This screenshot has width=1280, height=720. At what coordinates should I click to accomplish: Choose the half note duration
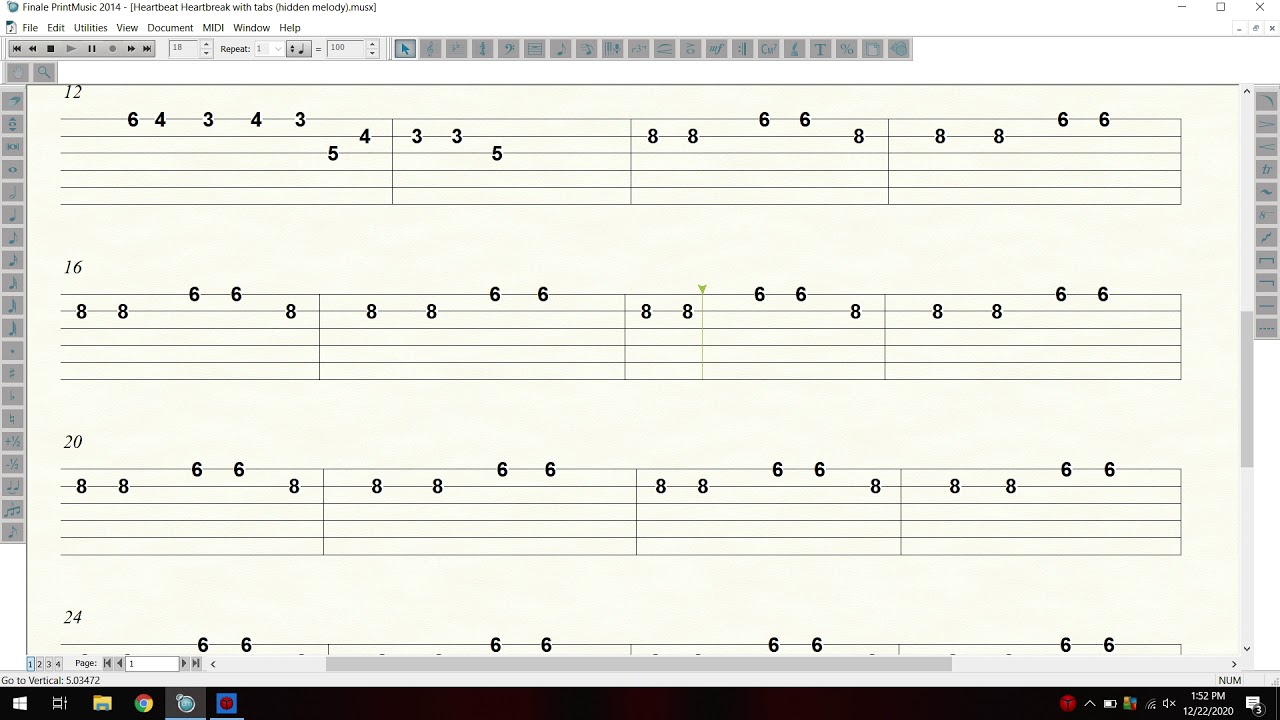tap(13, 192)
